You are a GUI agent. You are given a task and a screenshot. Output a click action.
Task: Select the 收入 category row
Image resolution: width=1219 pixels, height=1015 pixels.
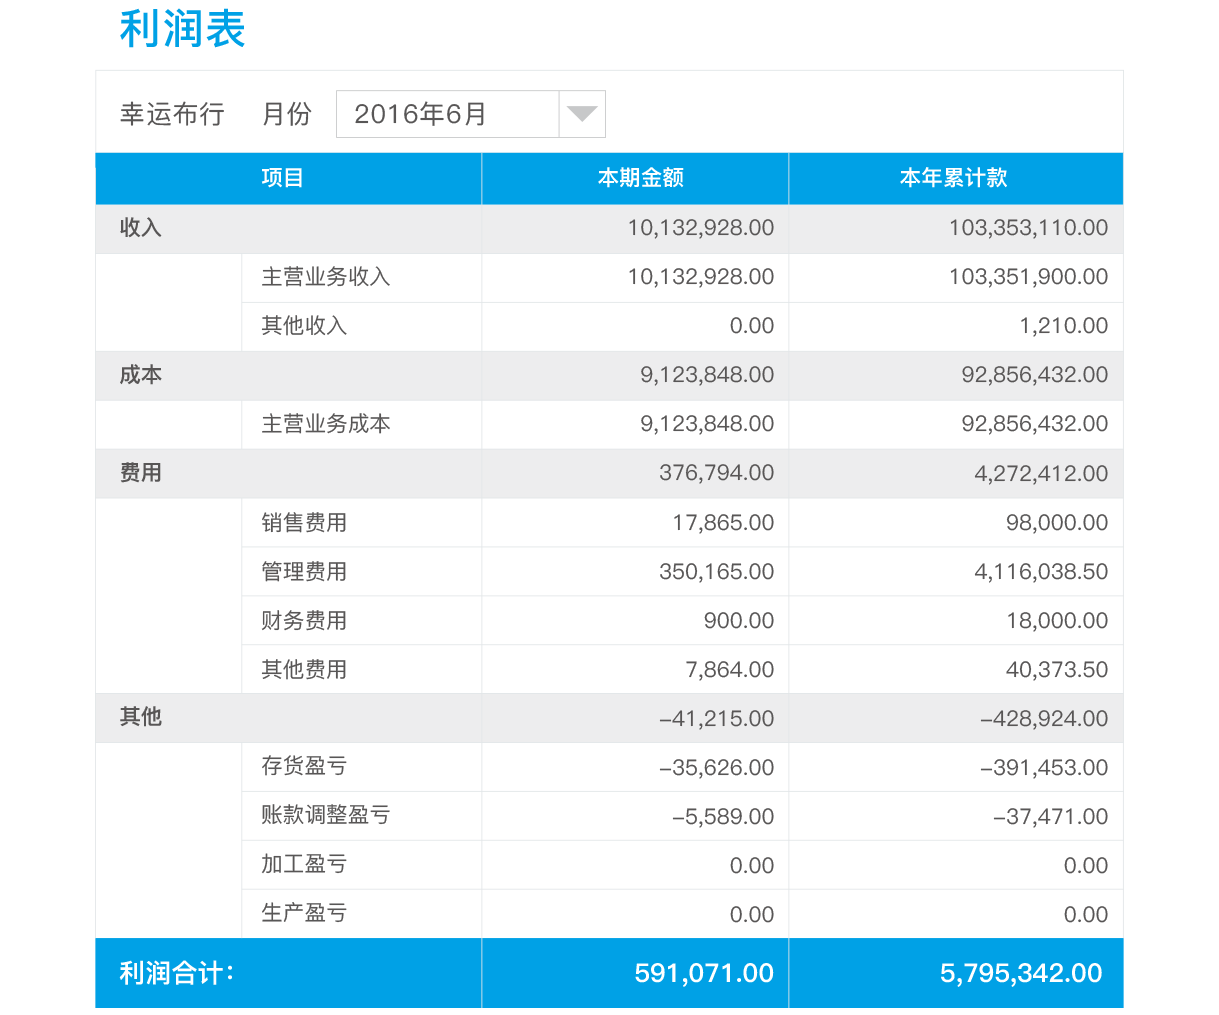pyautogui.click(x=141, y=228)
